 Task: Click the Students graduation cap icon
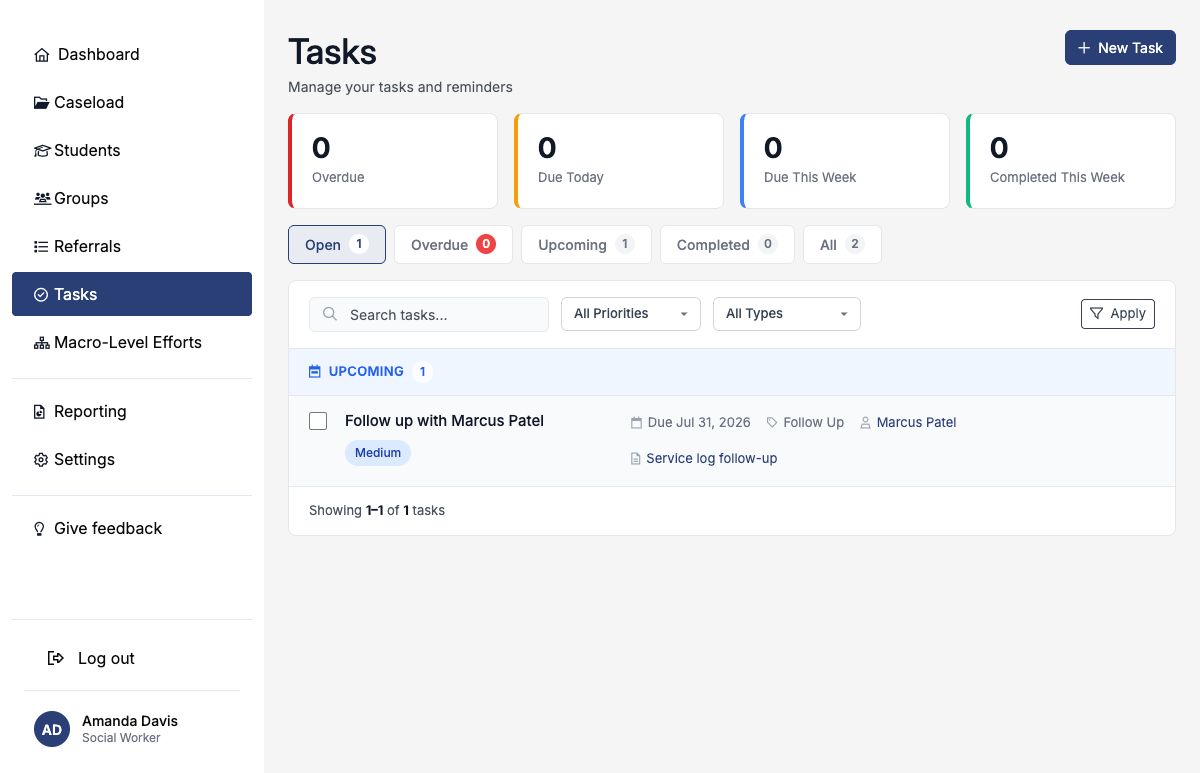click(x=41, y=151)
